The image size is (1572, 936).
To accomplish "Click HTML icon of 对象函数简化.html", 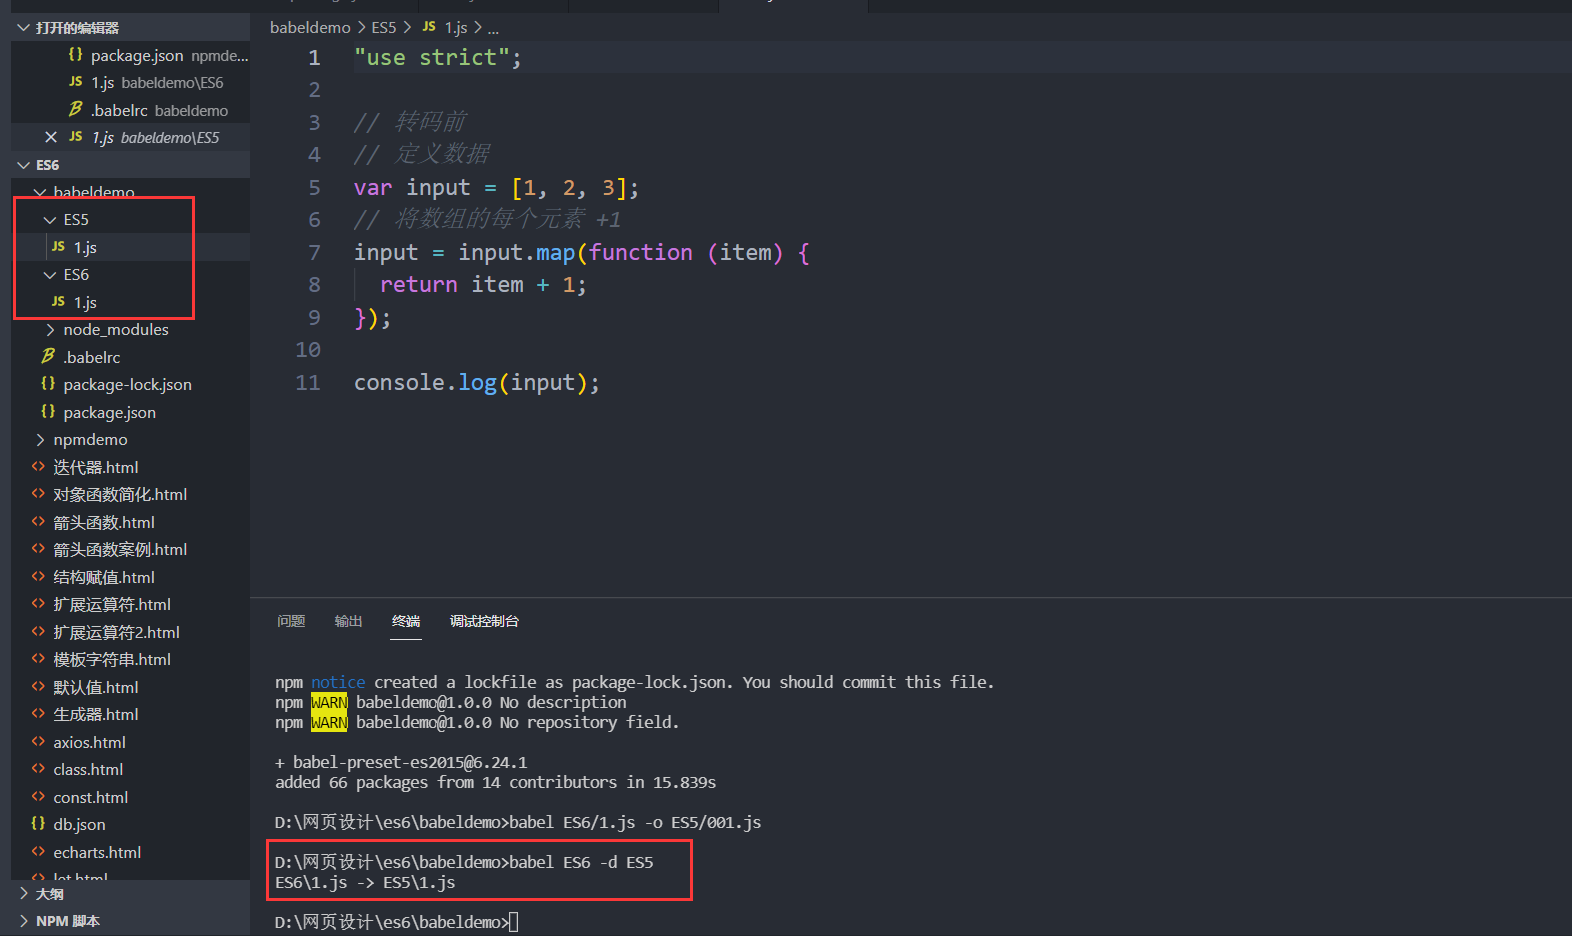I will point(38,494).
